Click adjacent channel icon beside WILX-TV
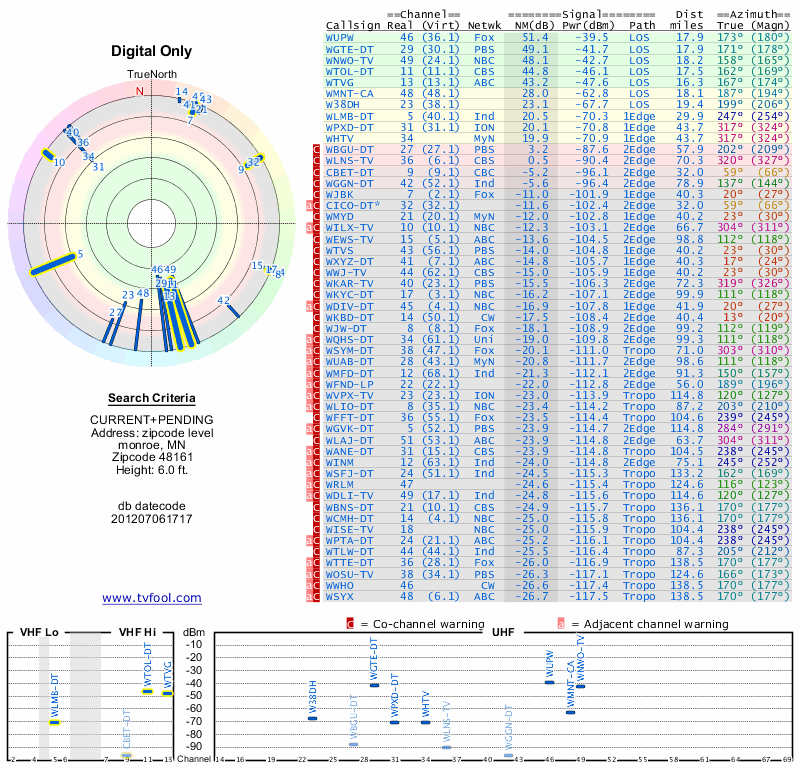This screenshot has height=768, width=800. (309, 228)
